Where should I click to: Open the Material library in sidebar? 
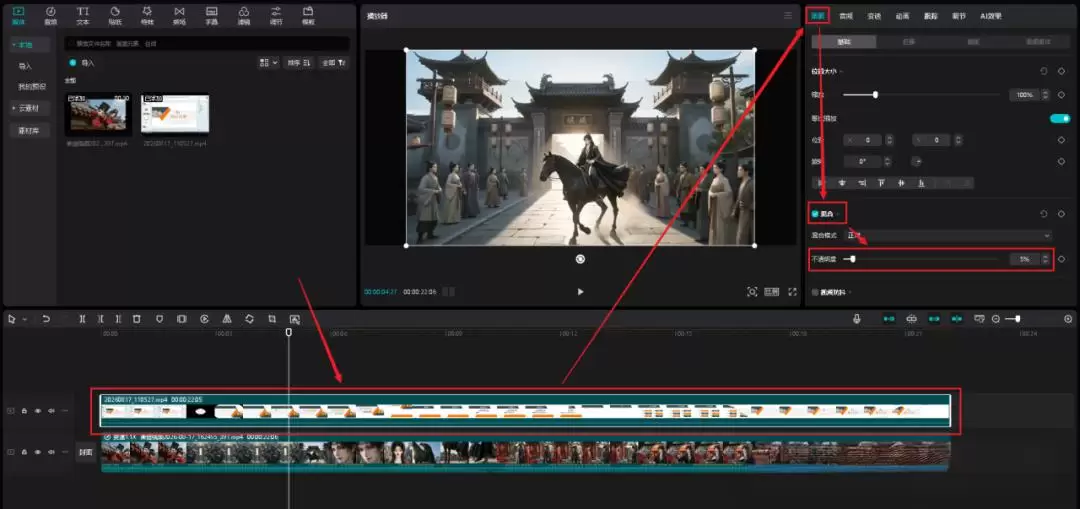coord(29,131)
